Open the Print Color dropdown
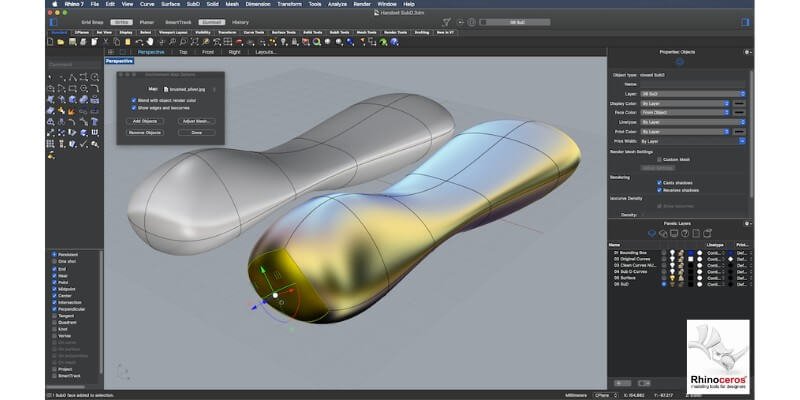 685,132
